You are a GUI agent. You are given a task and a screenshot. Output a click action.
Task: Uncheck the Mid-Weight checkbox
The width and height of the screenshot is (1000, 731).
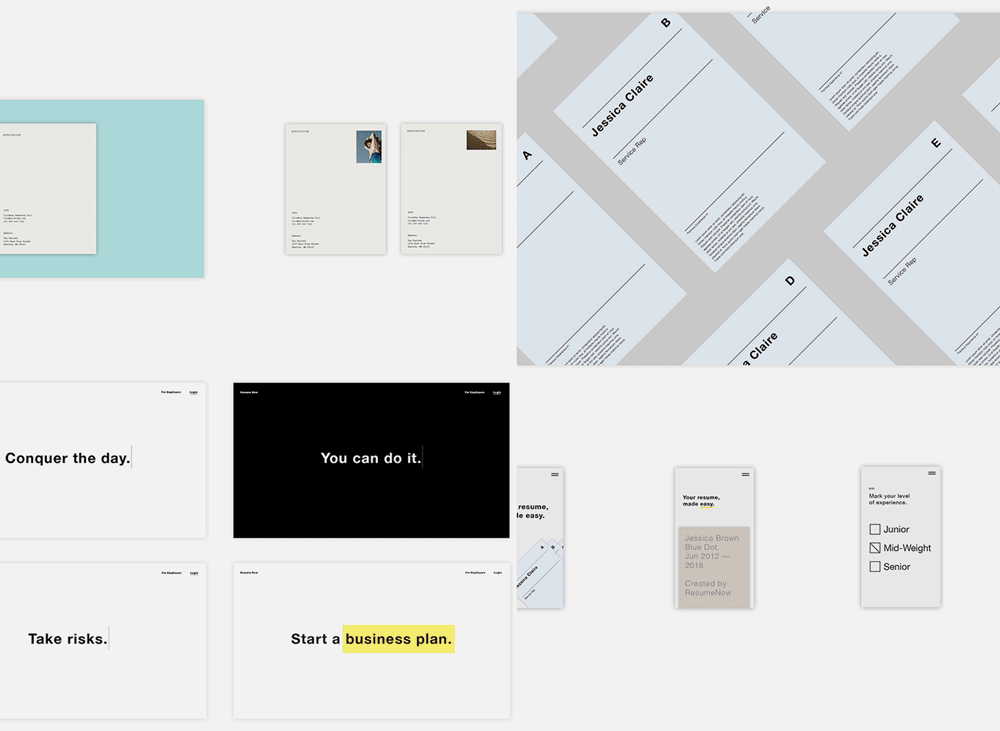click(875, 548)
